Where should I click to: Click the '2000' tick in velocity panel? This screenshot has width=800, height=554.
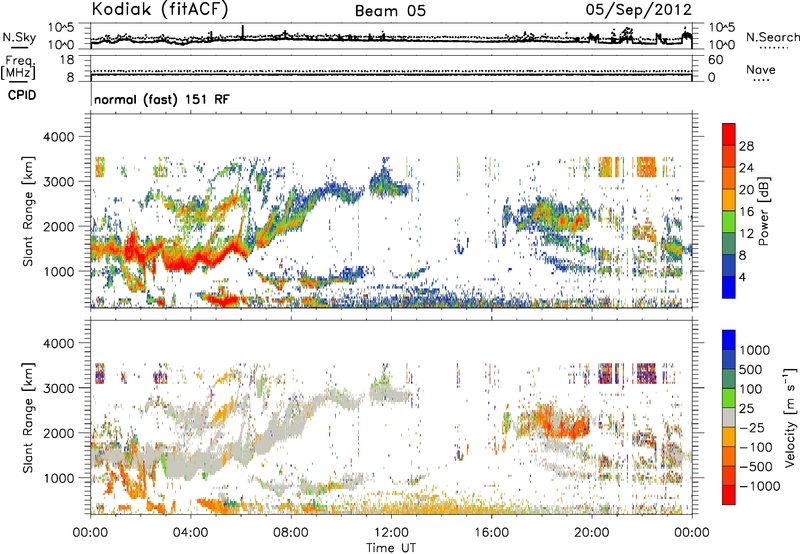pyautogui.click(x=61, y=433)
